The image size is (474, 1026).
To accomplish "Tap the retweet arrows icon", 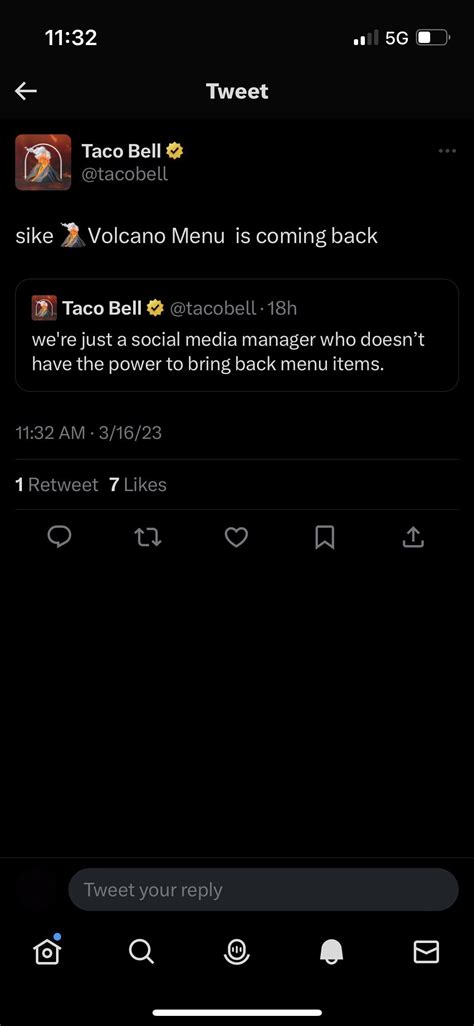I will tap(148, 538).
